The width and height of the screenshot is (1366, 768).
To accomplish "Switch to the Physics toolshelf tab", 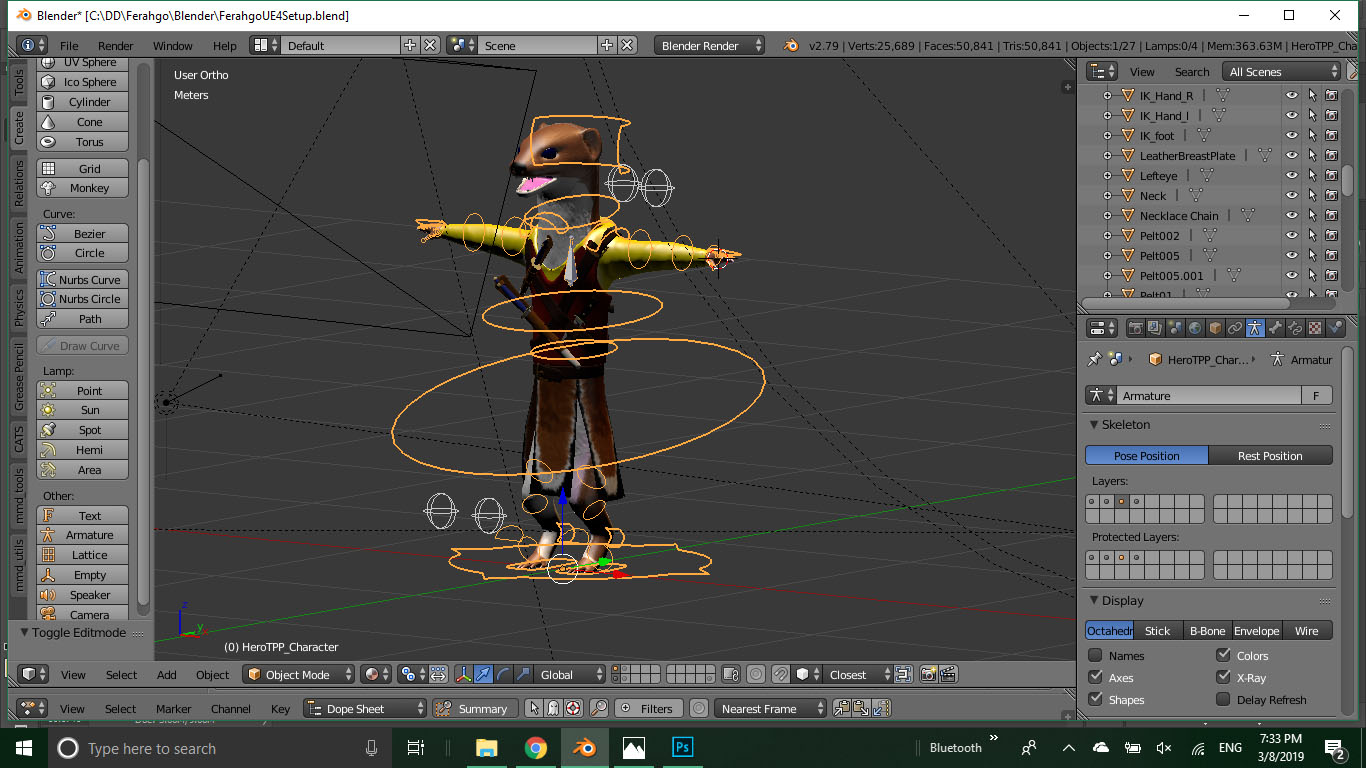I will tap(19, 308).
